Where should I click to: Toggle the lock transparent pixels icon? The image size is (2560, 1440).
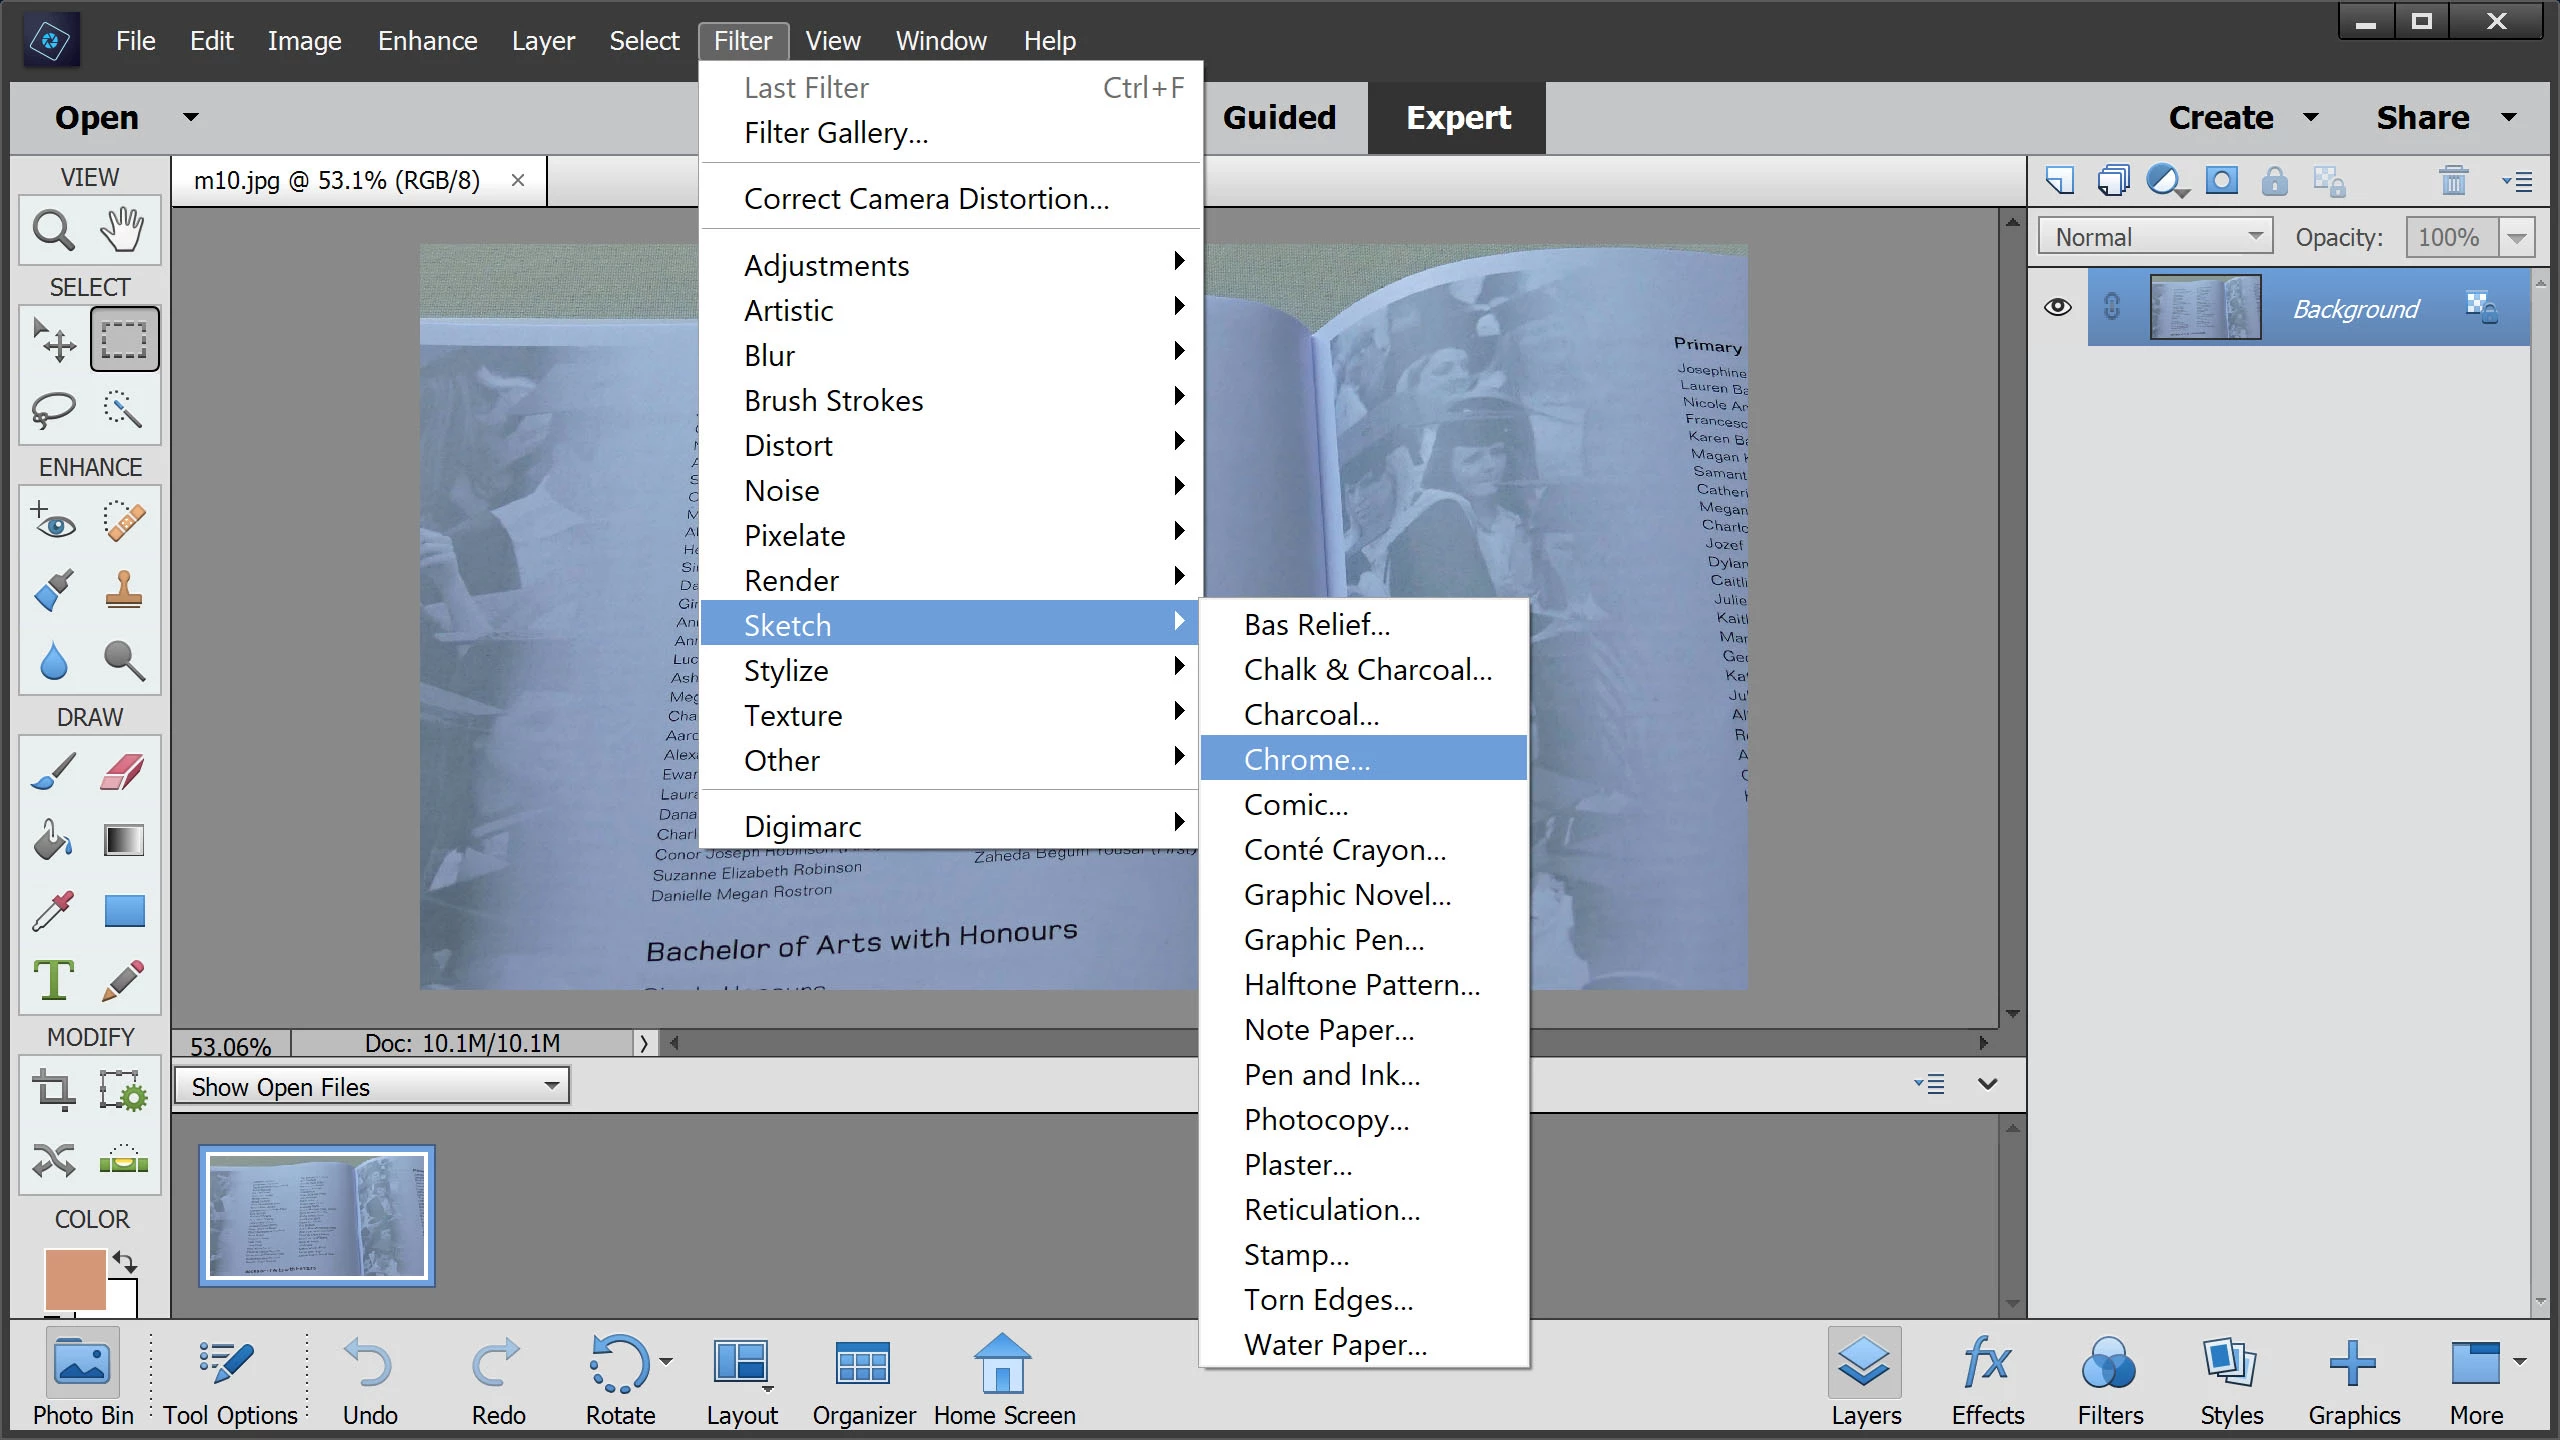(2329, 182)
